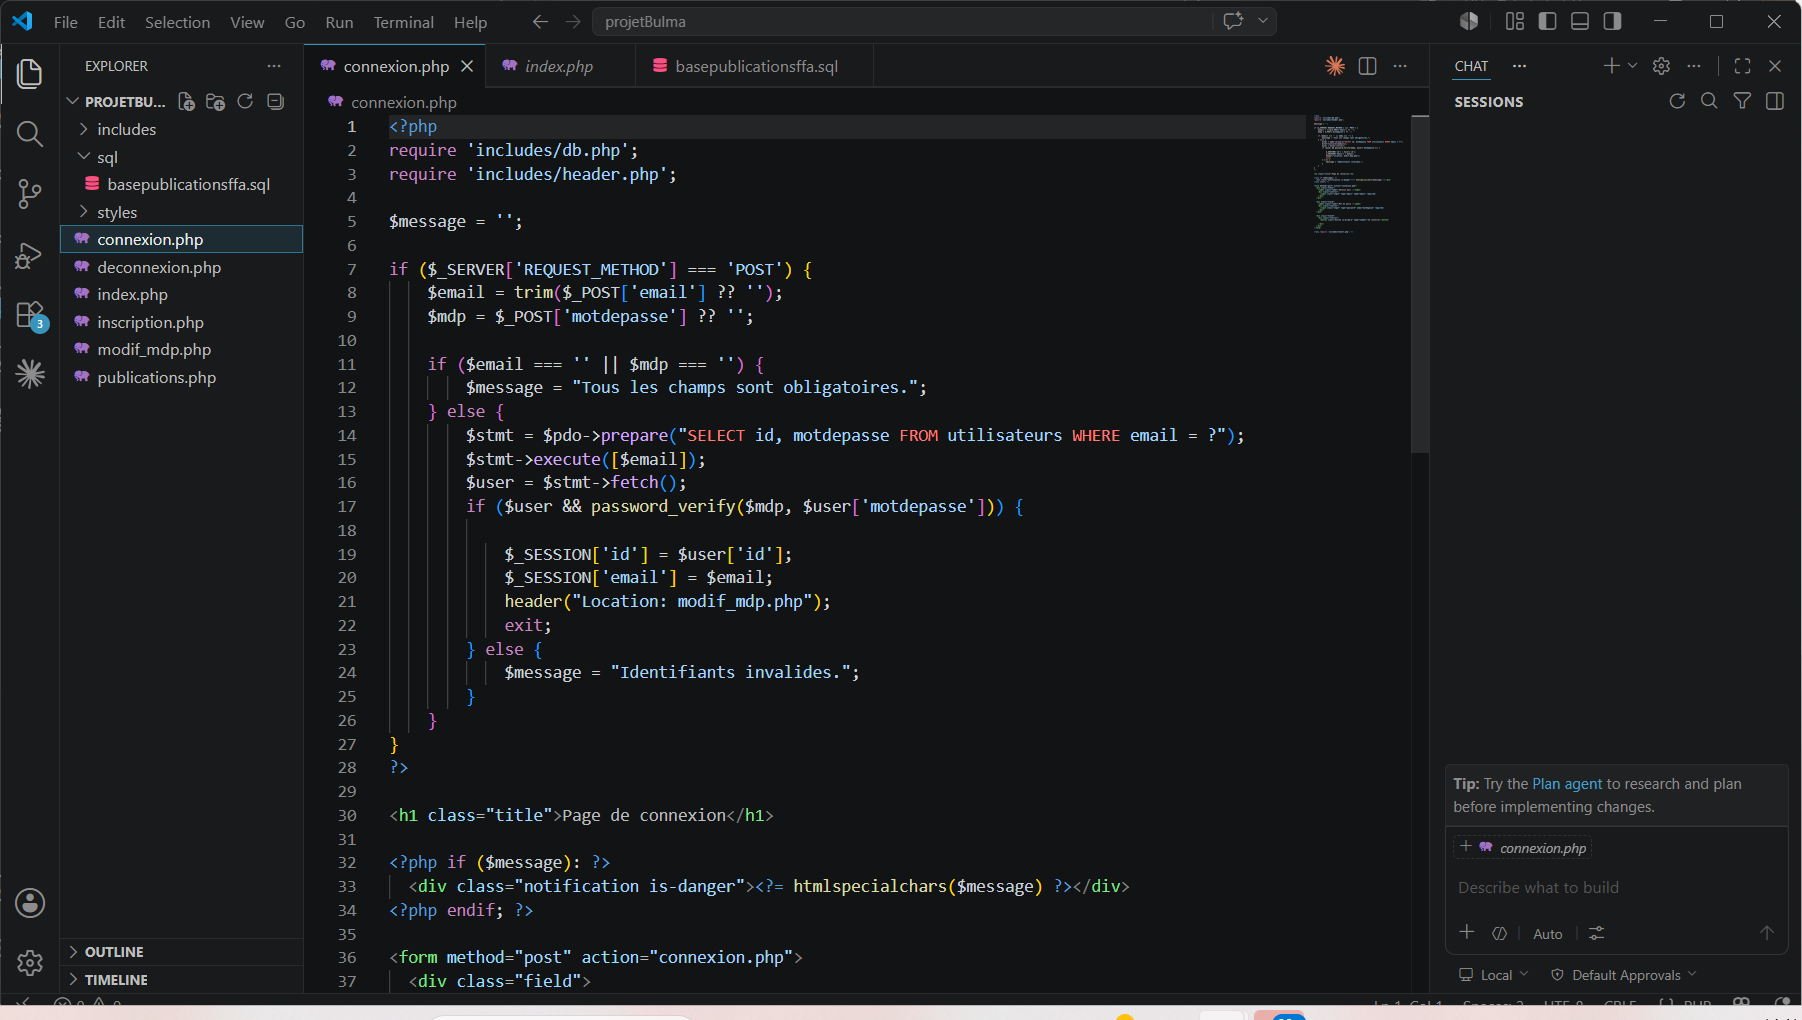1802x1020 pixels.
Task: Click the hexagon icon in the title bar
Action: tap(1469, 21)
